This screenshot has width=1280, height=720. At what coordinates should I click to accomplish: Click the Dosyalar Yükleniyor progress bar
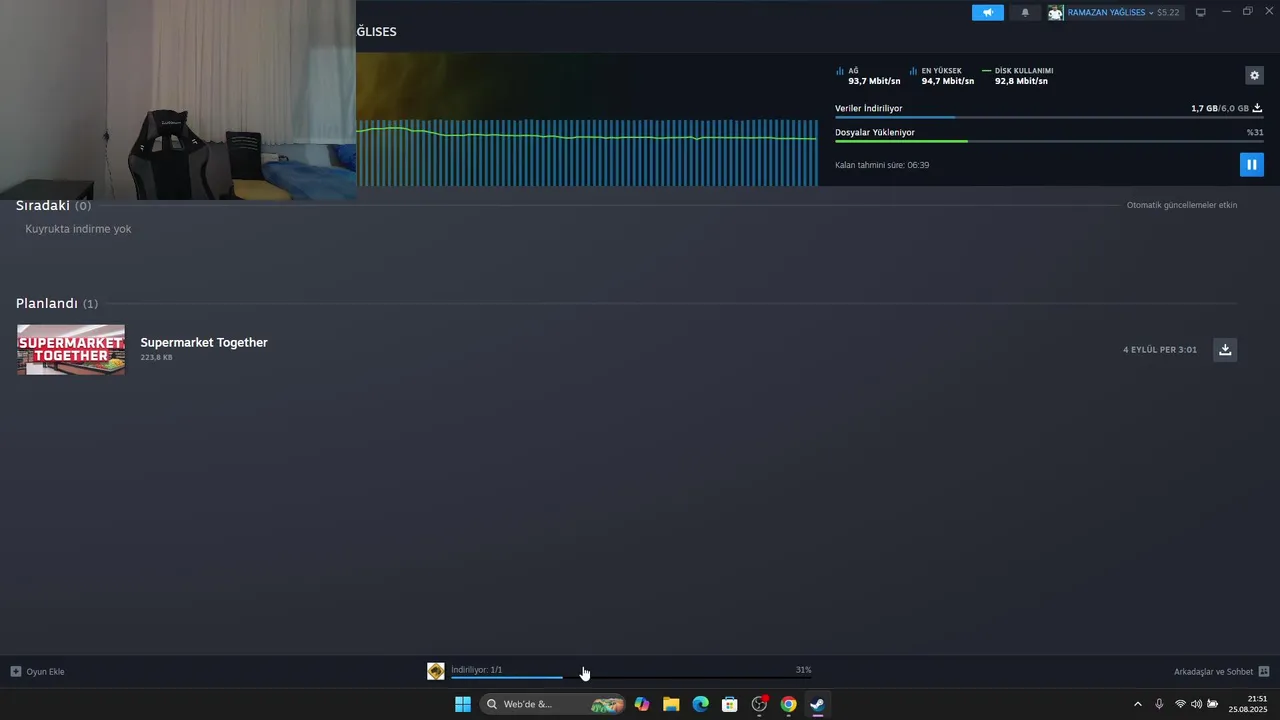pos(1049,141)
